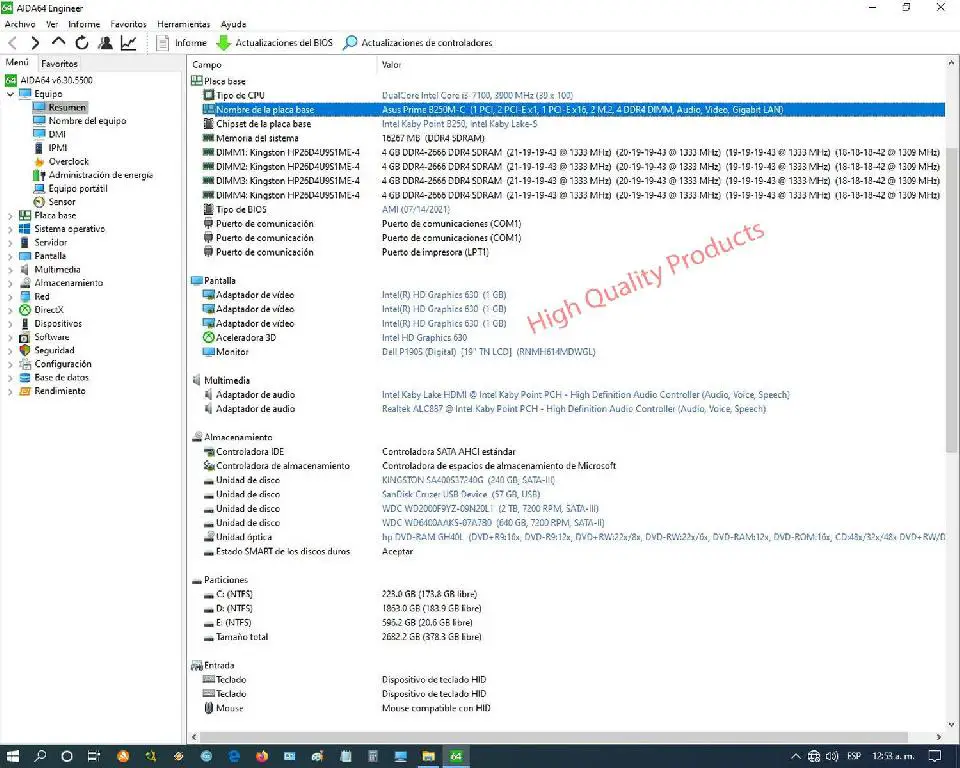Open the Intel Kaby Point B250 chipset link
This screenshot has width=960, height=768.
(459, 124)
